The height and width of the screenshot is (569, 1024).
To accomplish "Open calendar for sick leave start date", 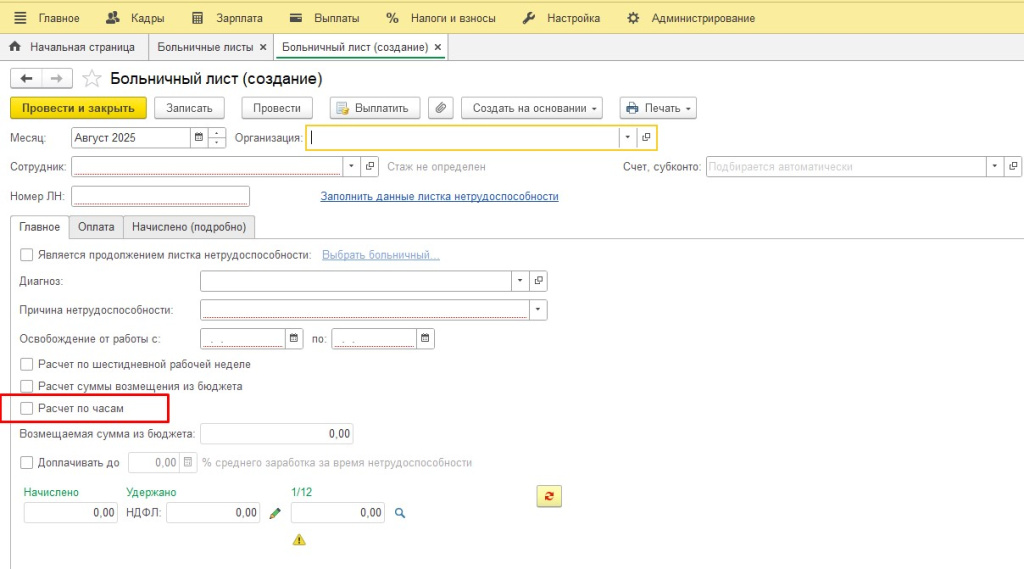I will (294, 339).
